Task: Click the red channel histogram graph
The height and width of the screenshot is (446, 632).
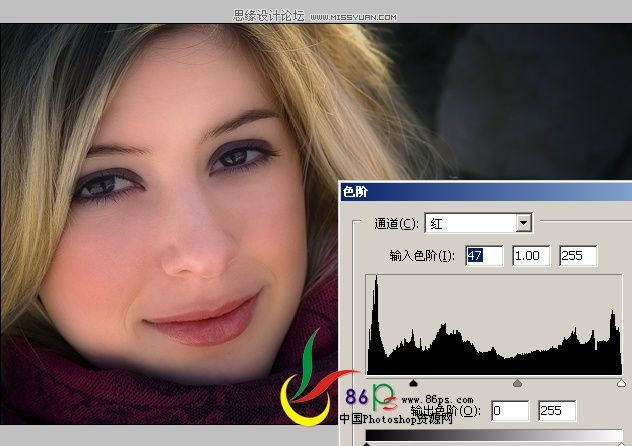Action: 494,325
